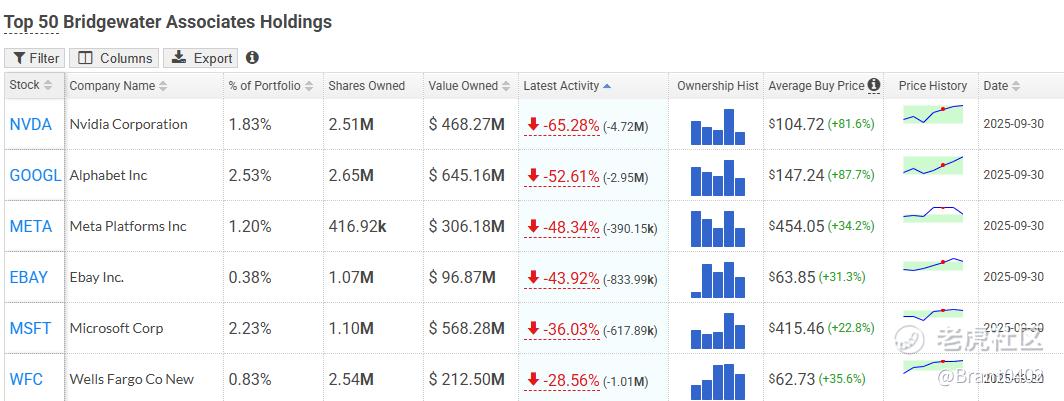Open the META stock link
The width and height of the screenshot is (1064, 401).
pyautogui.click(x=31, y=226)
